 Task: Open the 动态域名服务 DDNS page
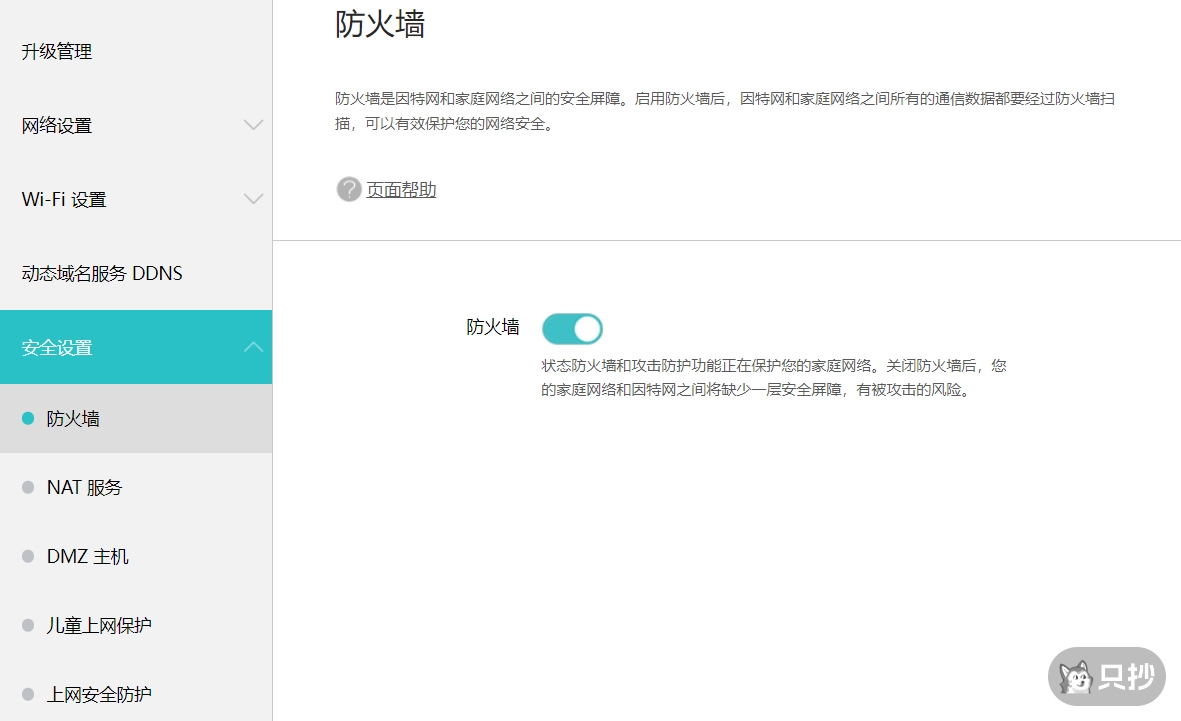point(101,272)
